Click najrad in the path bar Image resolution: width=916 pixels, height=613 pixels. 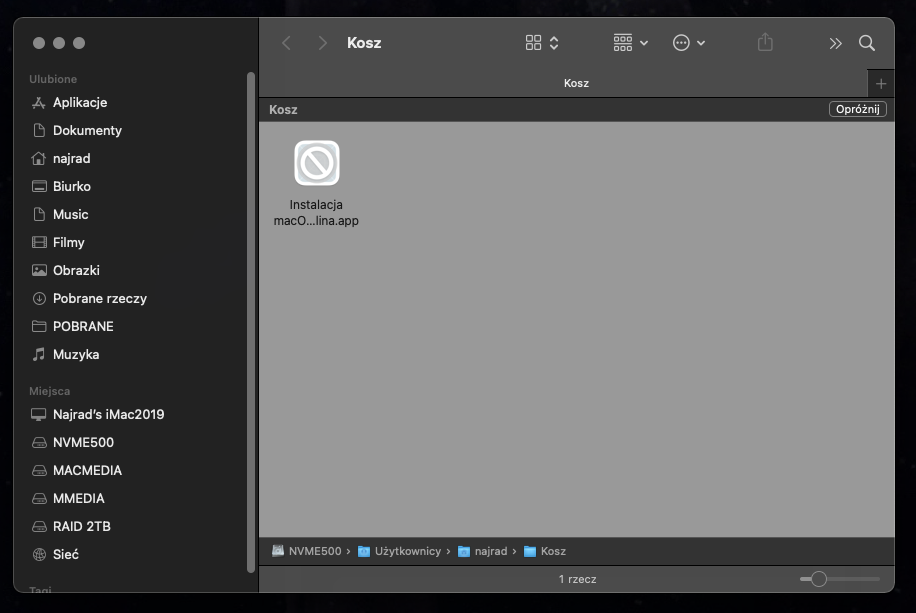pos(483,551)
